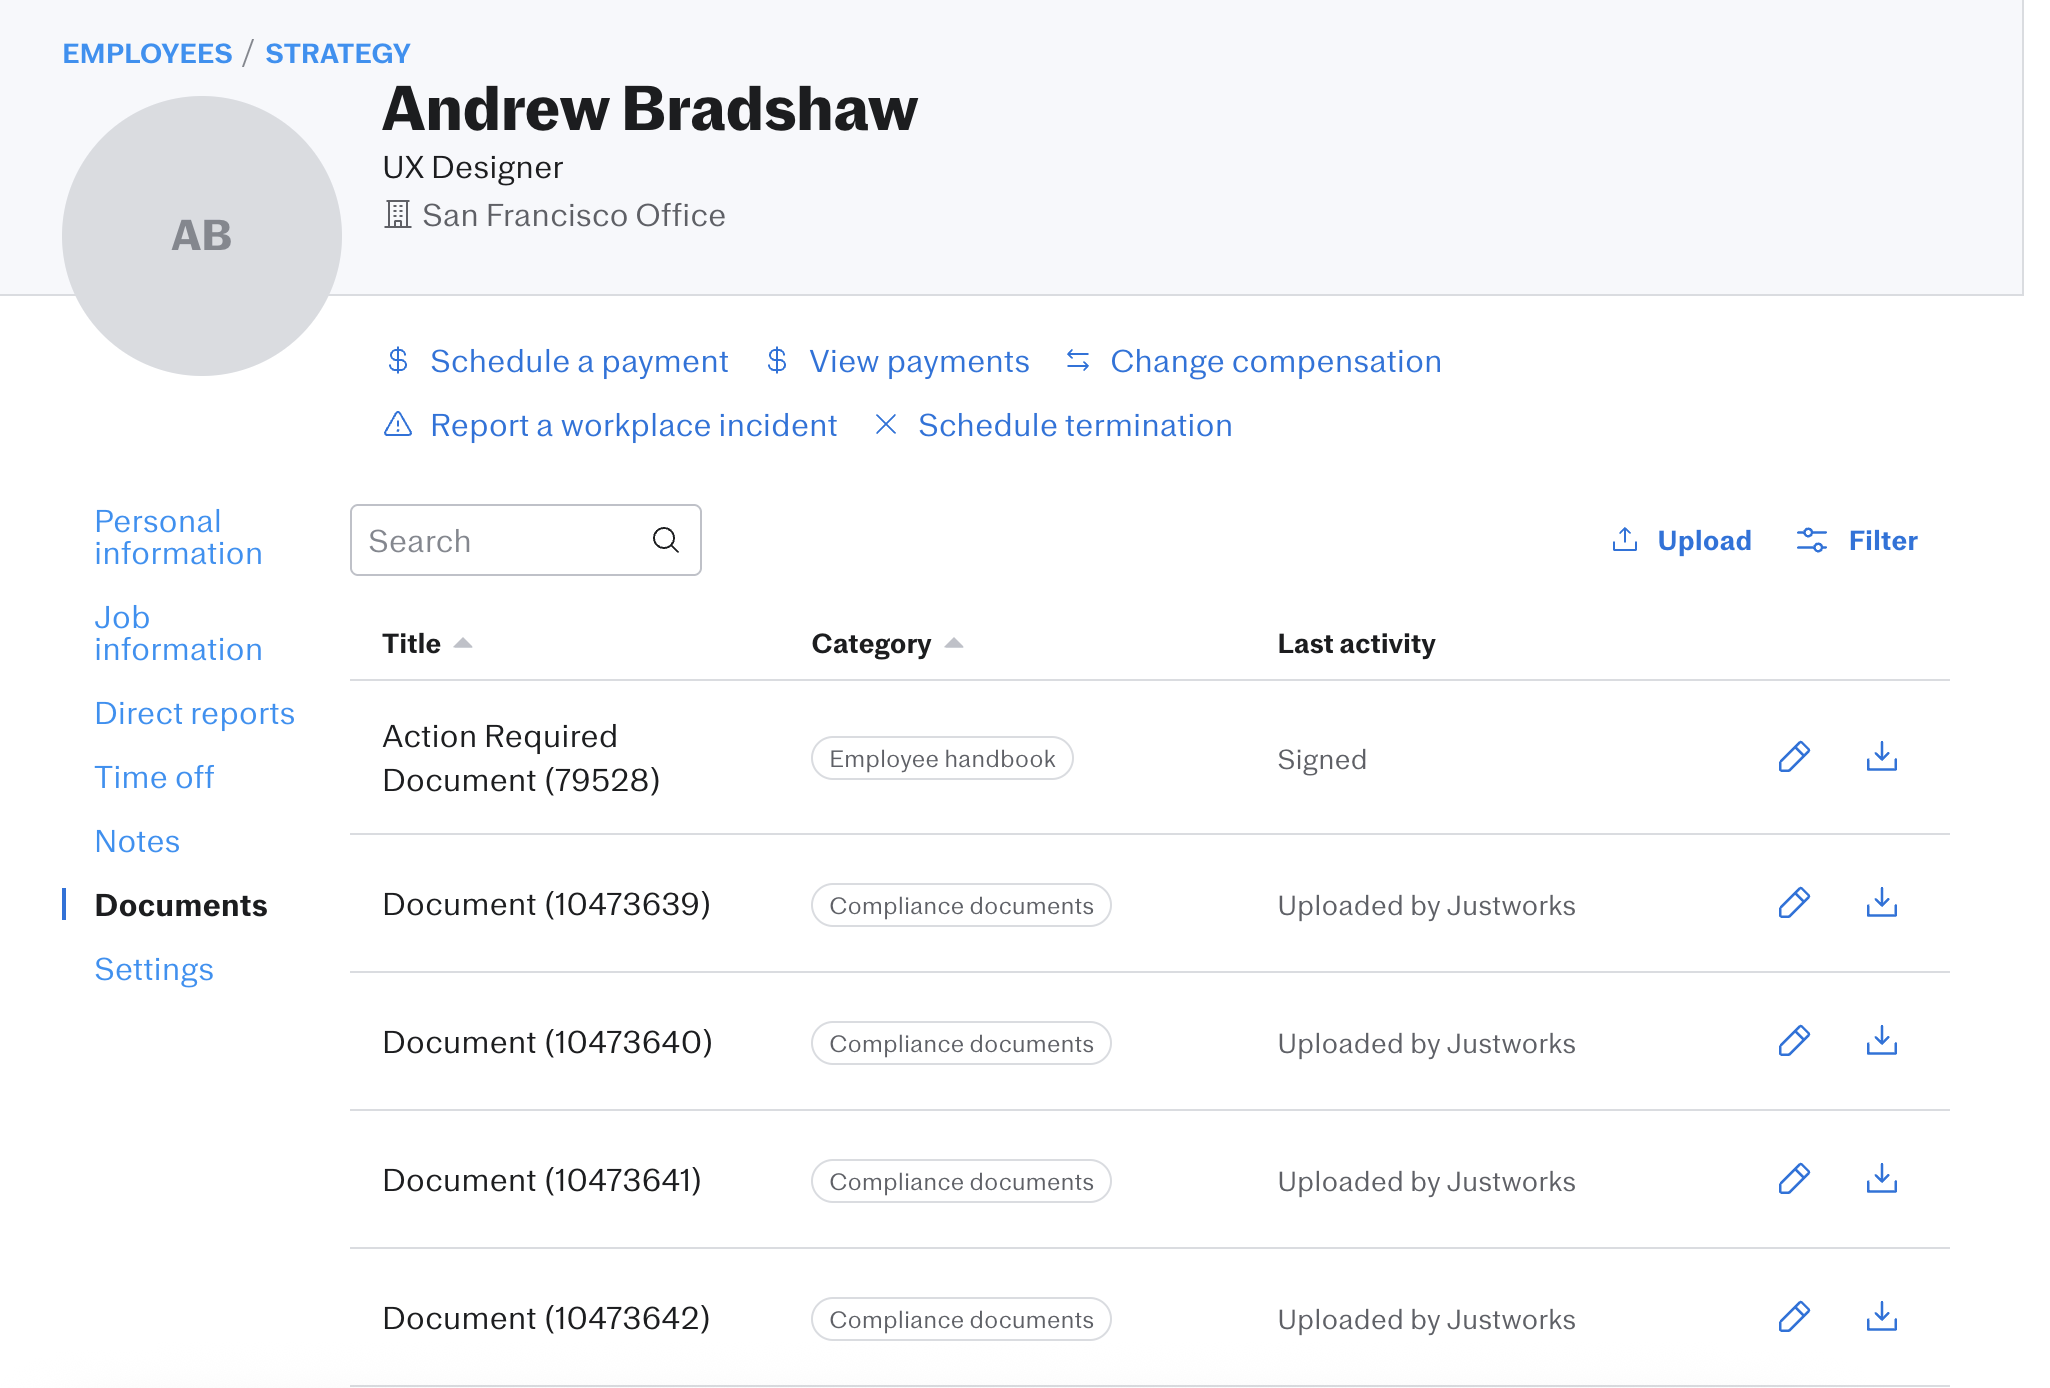Click Upload document button

tap(1682, 540)
